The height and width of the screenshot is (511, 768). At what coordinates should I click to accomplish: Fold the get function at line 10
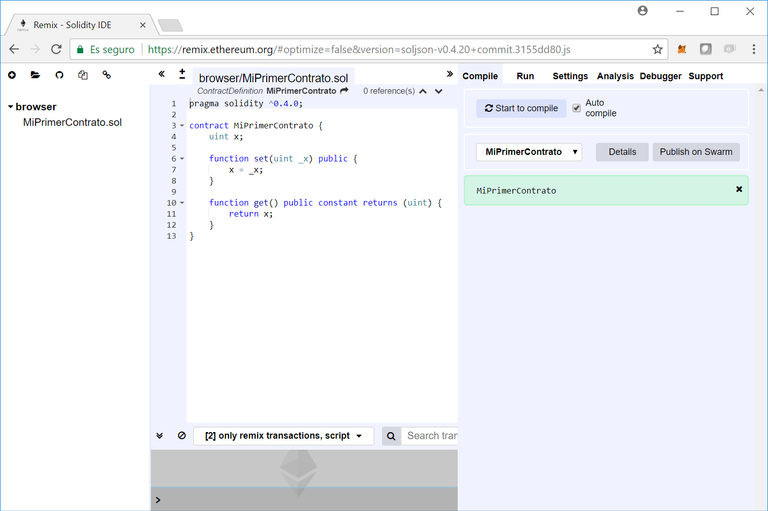(x=182, y=203)
